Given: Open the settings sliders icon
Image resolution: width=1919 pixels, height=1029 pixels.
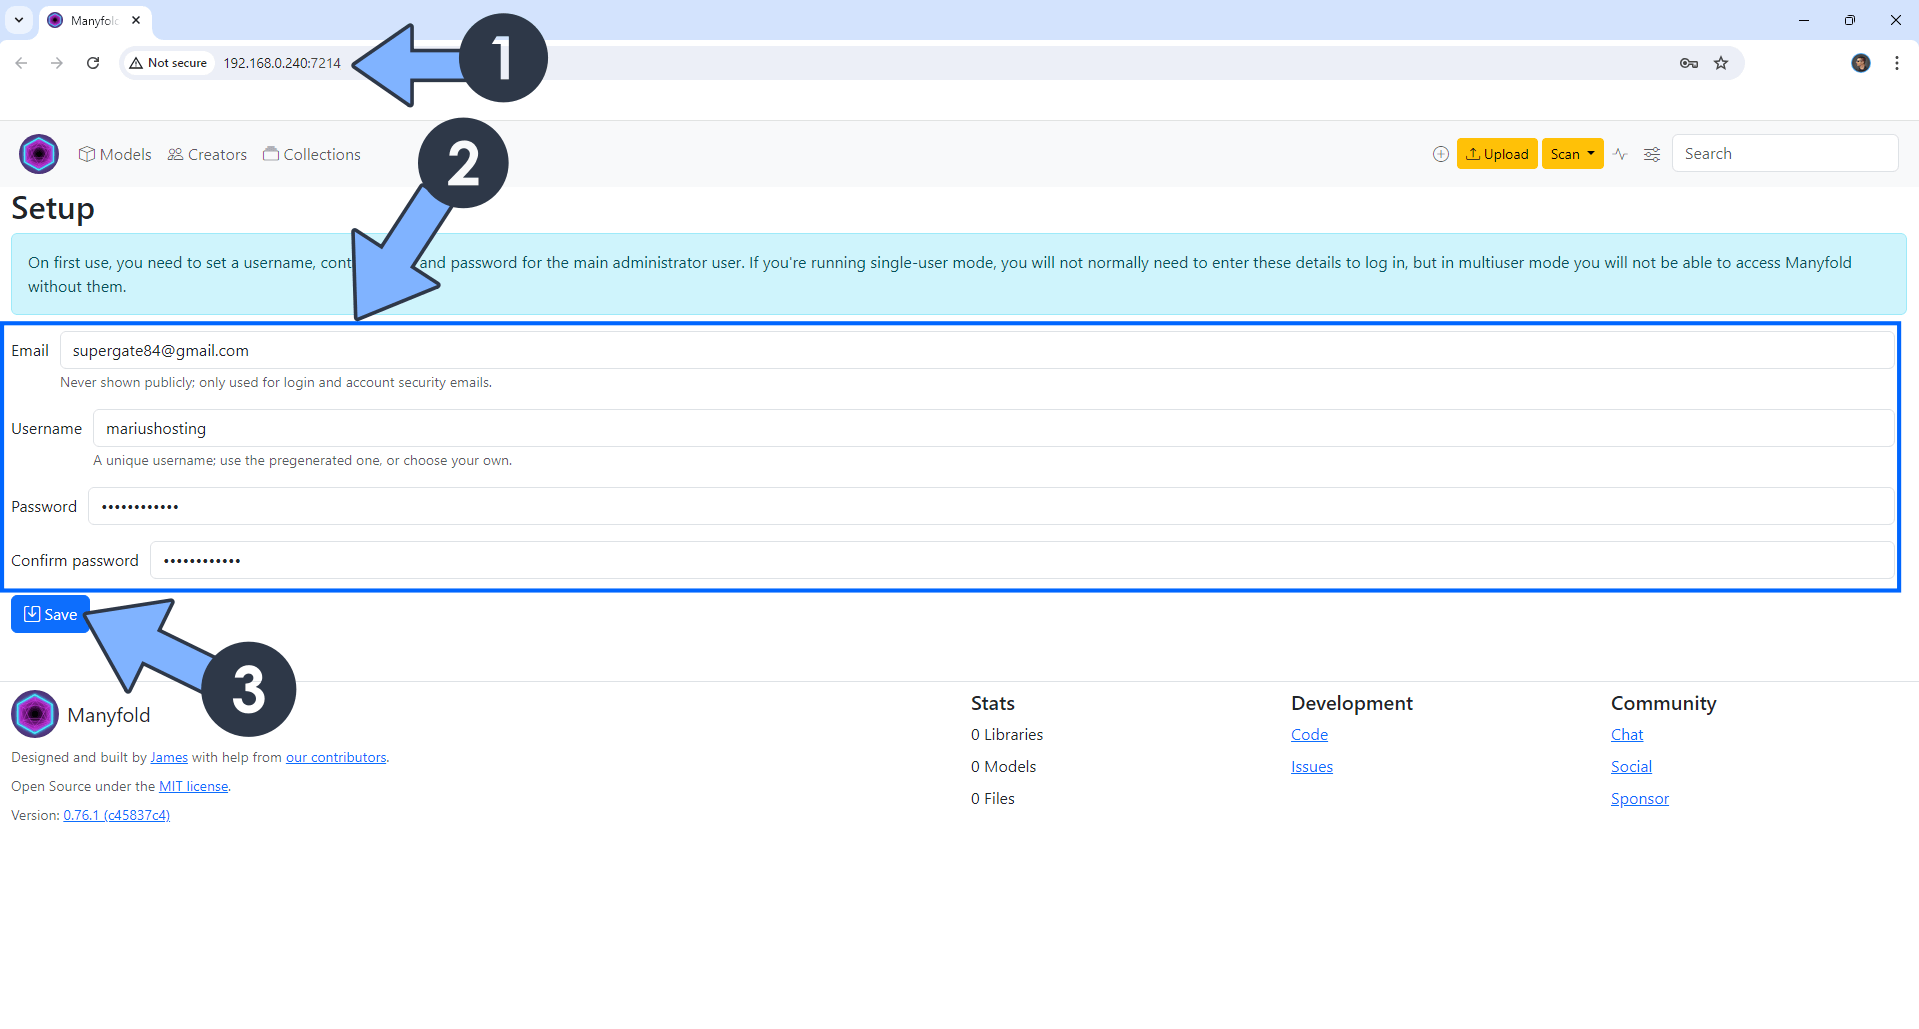Looking at the screenshot, I should pos(1652,154).
